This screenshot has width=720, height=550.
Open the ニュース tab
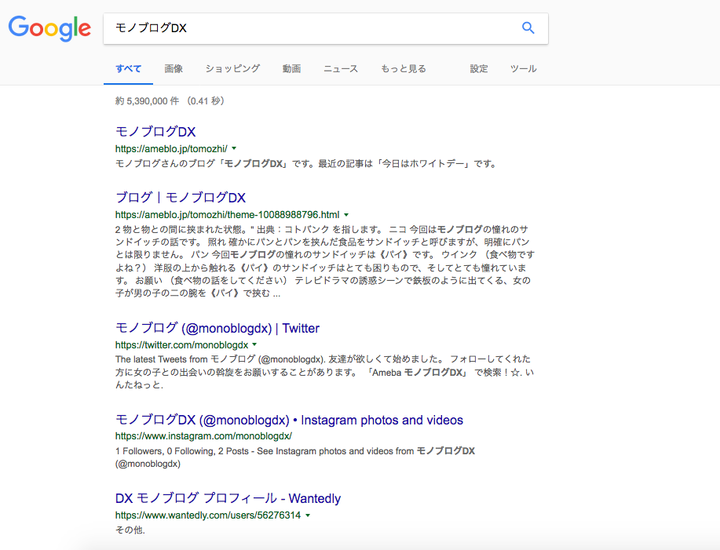coord(340,69)
